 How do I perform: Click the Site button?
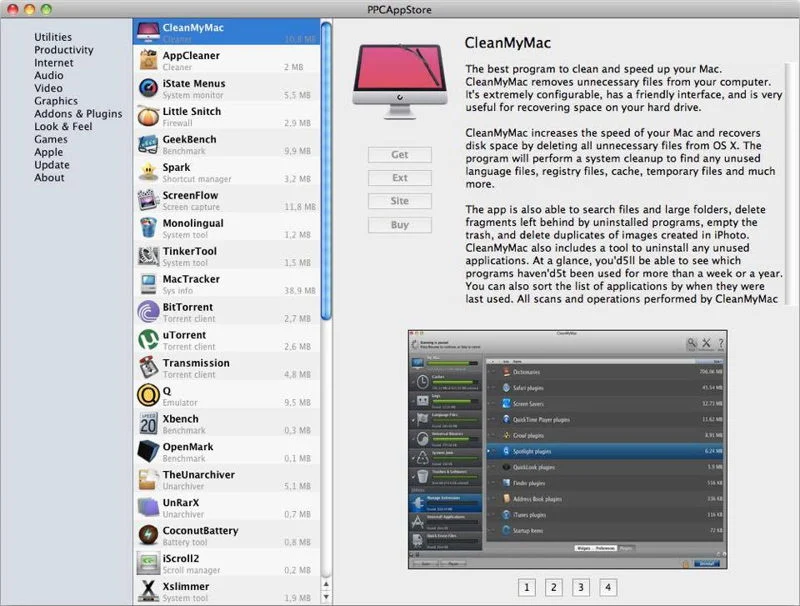400,201
